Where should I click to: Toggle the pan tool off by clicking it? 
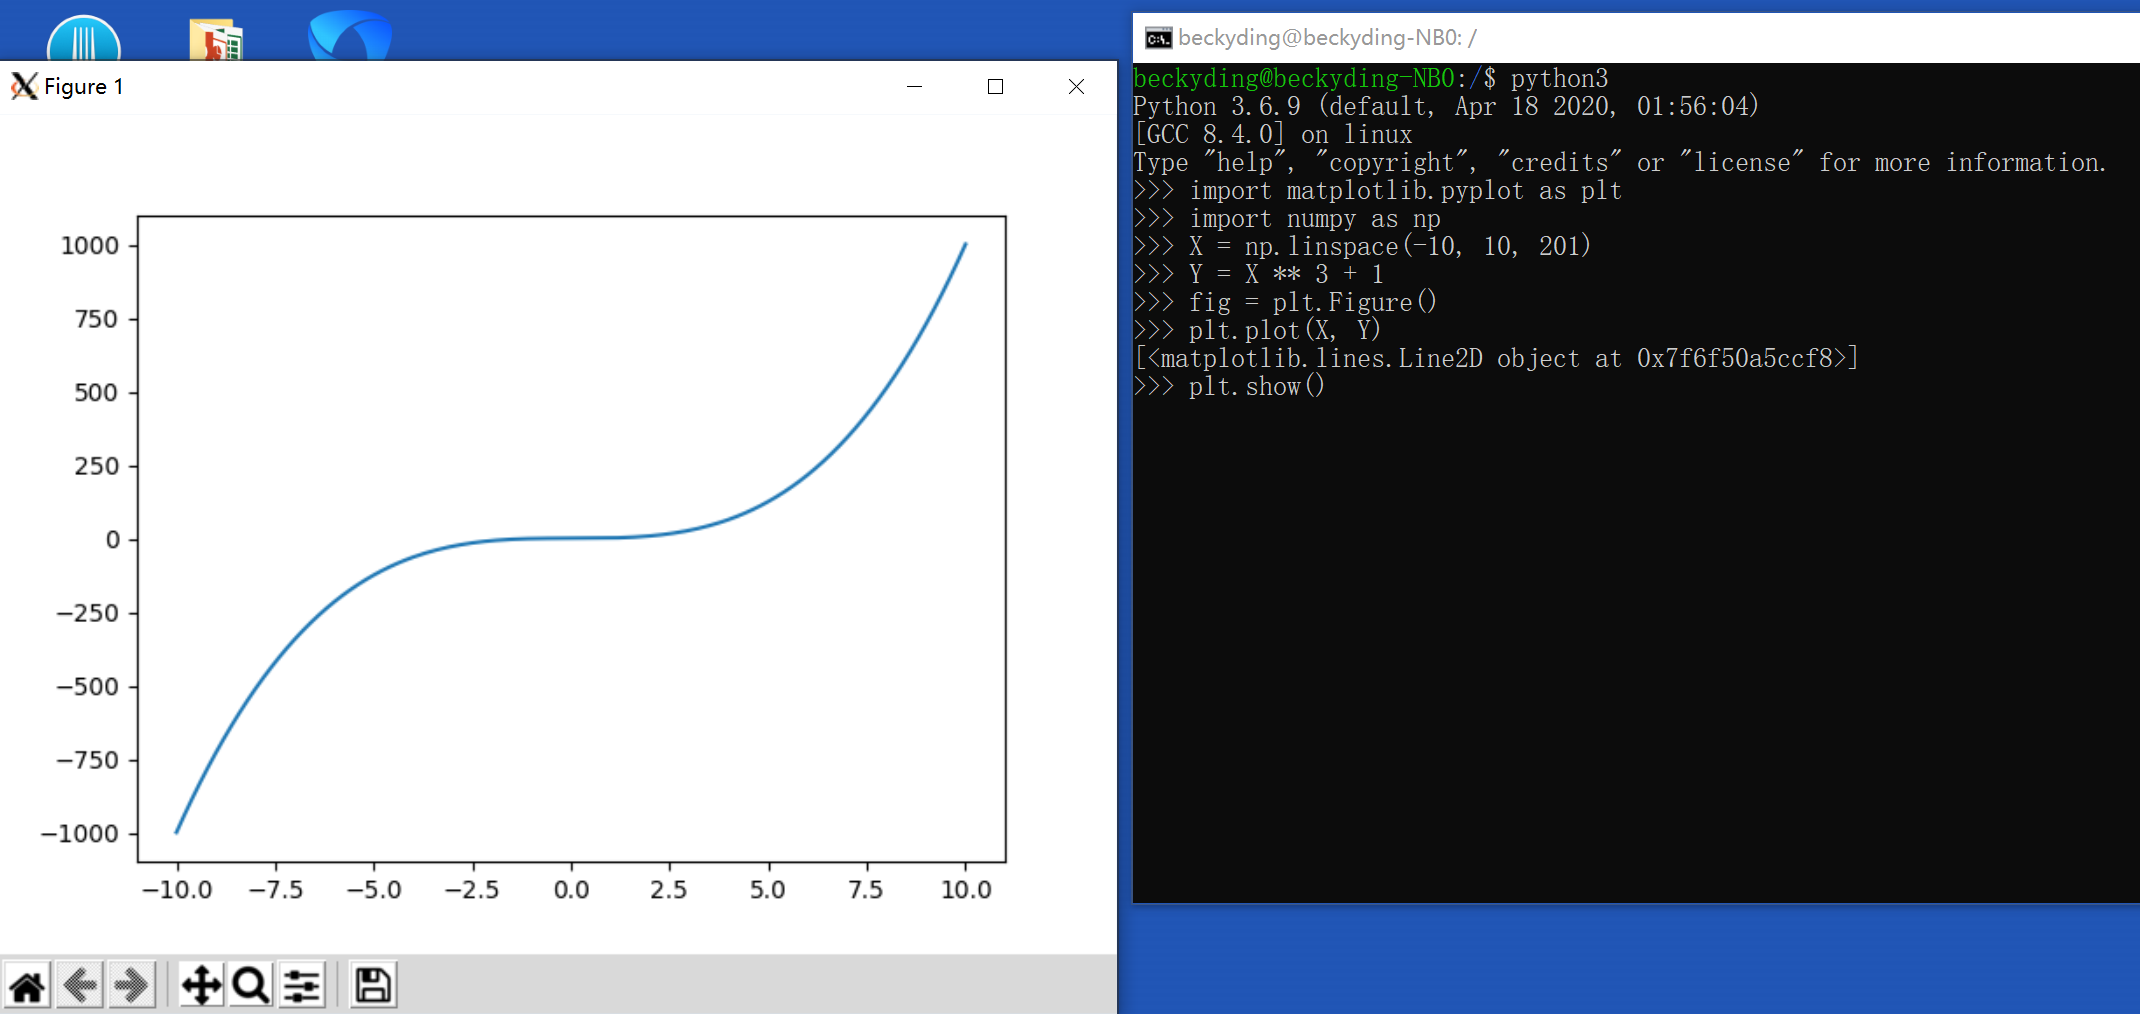(201, 985)
